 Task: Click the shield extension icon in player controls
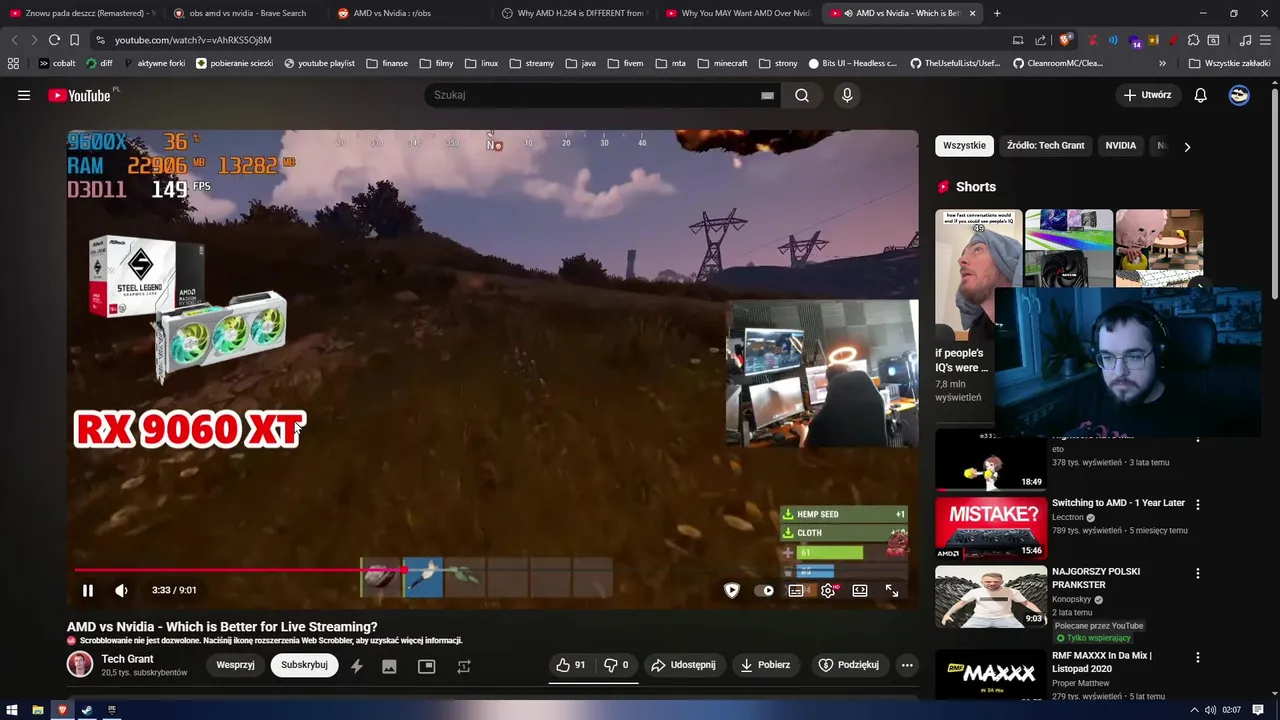click(732, 591)
